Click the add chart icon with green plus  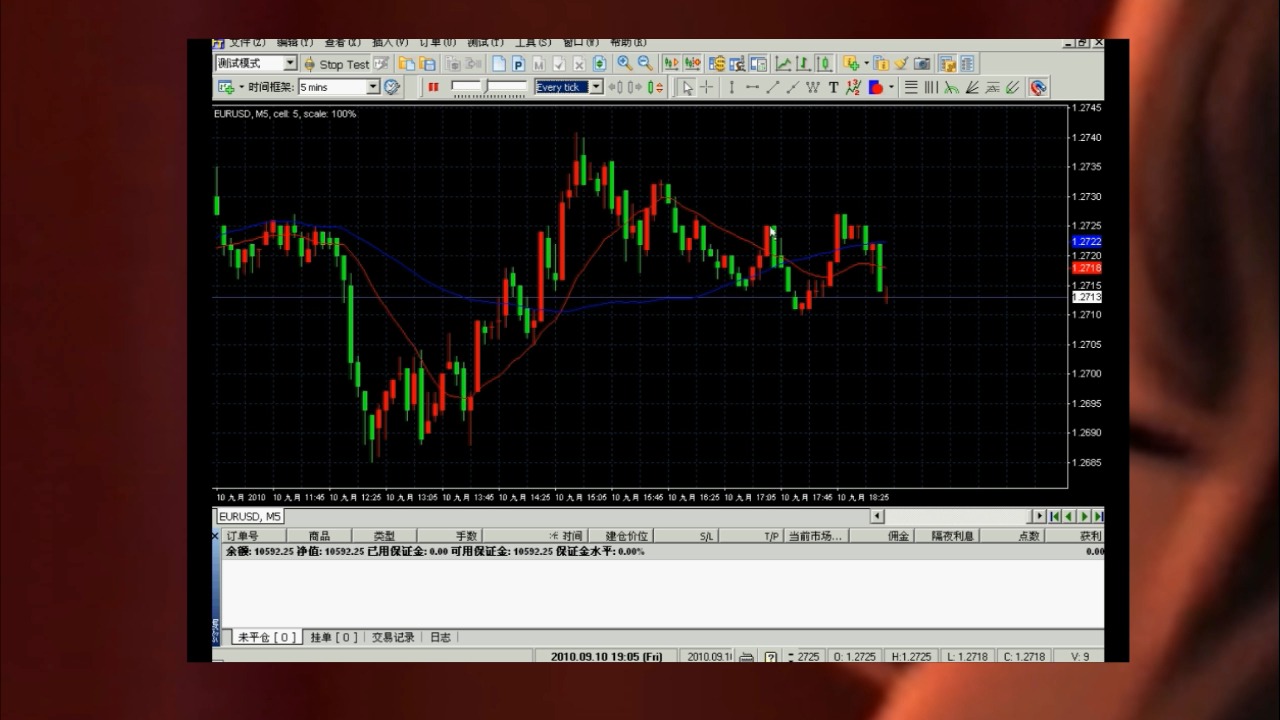(226, 87)
